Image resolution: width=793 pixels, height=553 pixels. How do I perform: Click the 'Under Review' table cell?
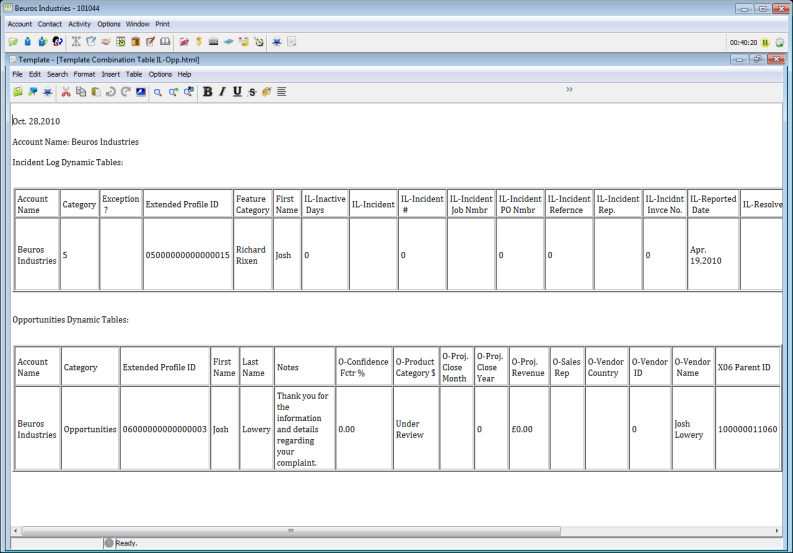[416, 429]
